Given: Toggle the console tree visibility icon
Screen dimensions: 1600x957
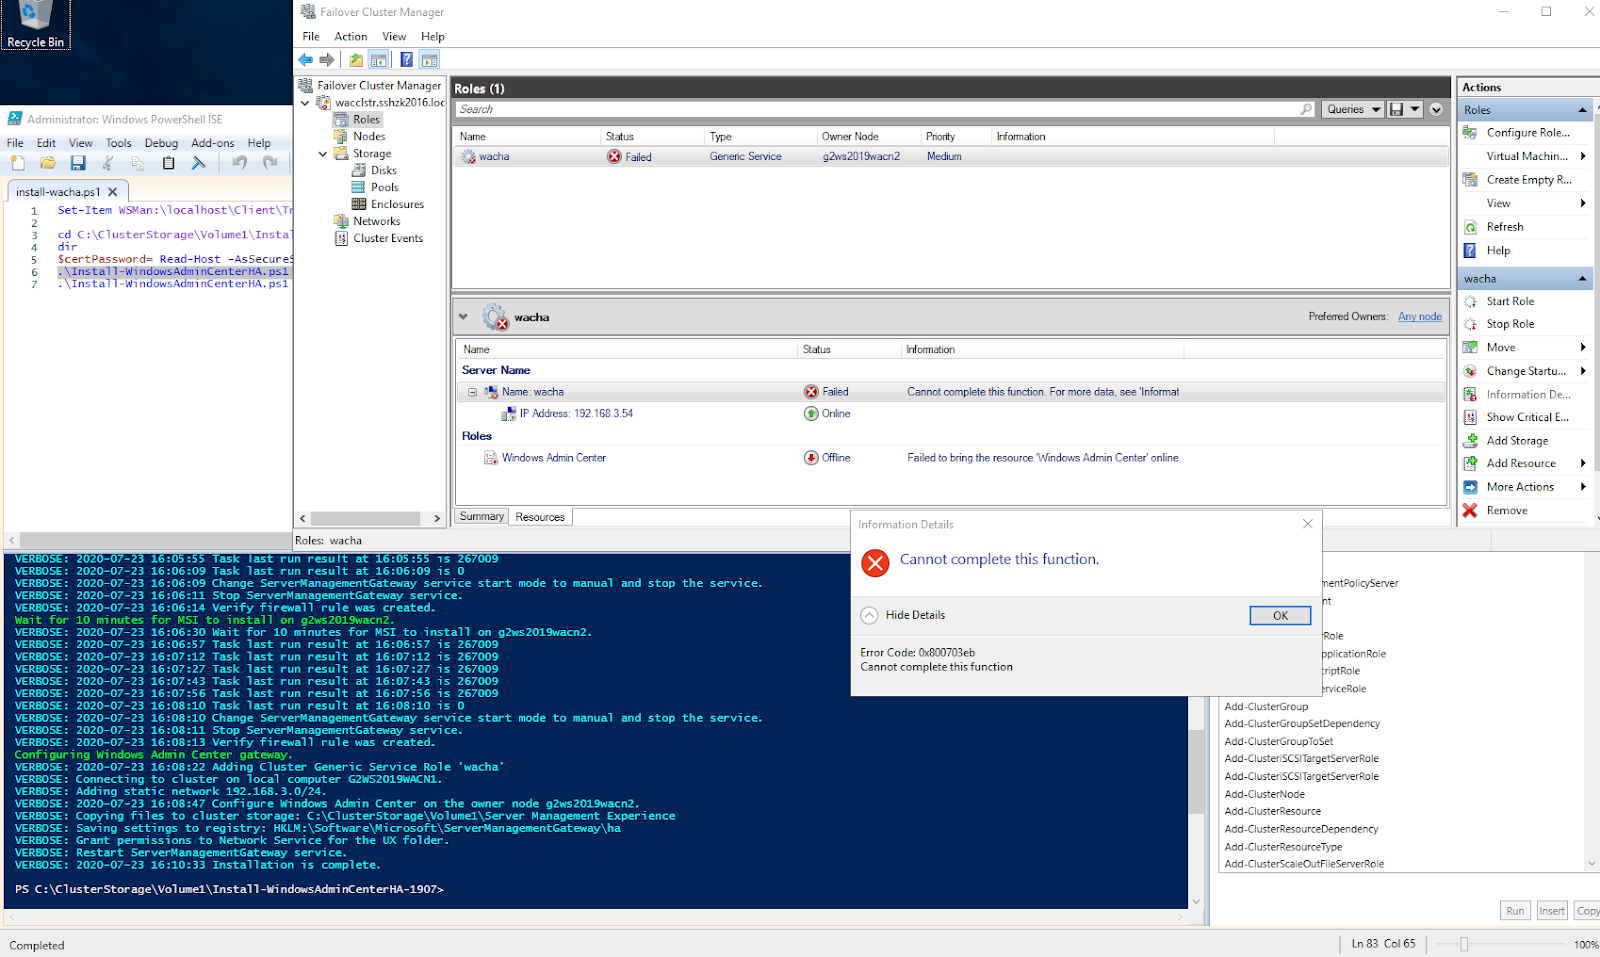Looking at the screenshot, I should 379,59.
